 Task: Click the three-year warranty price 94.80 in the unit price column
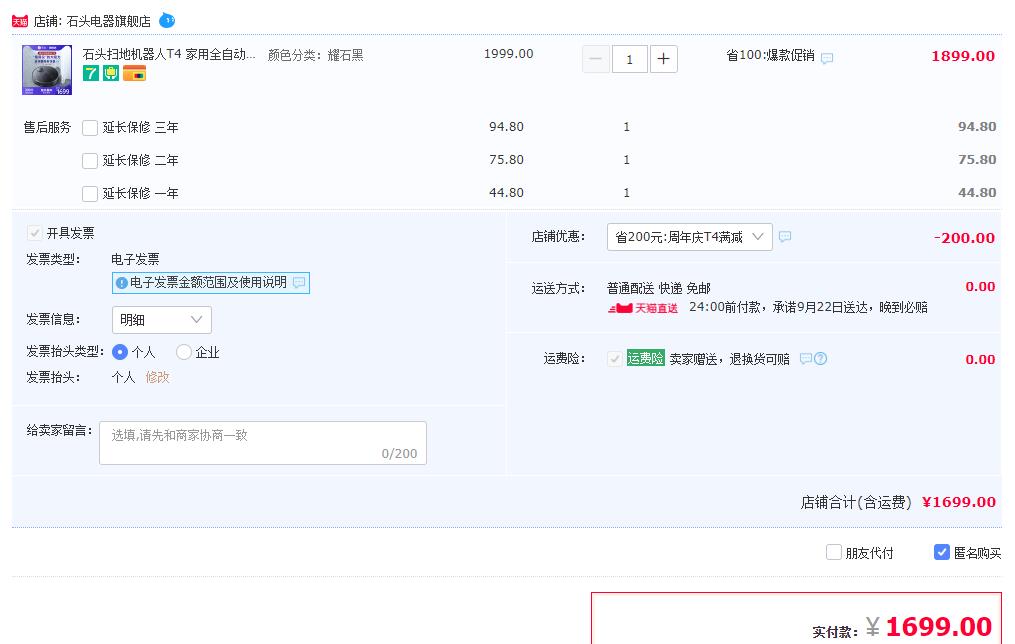[x=506, y=127]
